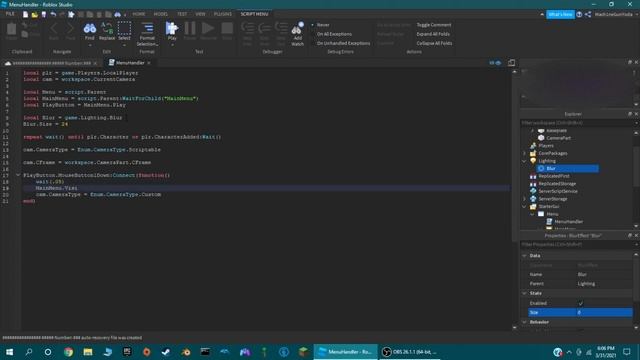Toggle the Blur Enabled checkbox
The image size is (640, 360).
[x=581, y=303]
